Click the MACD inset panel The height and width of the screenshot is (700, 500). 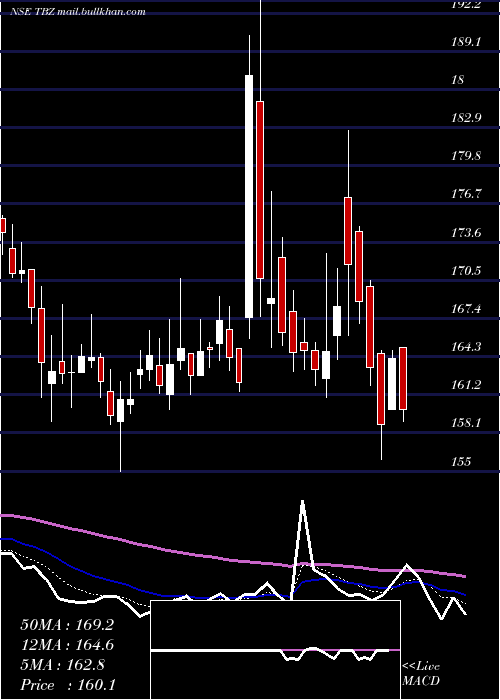point(275,650)
